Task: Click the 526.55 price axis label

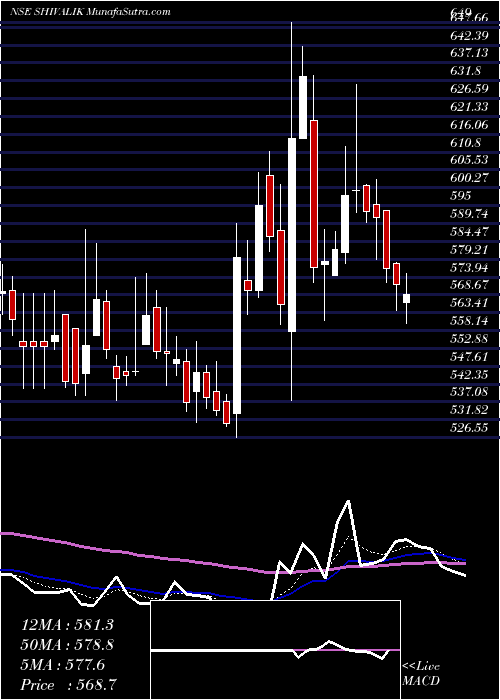Action: coord(469,428)
